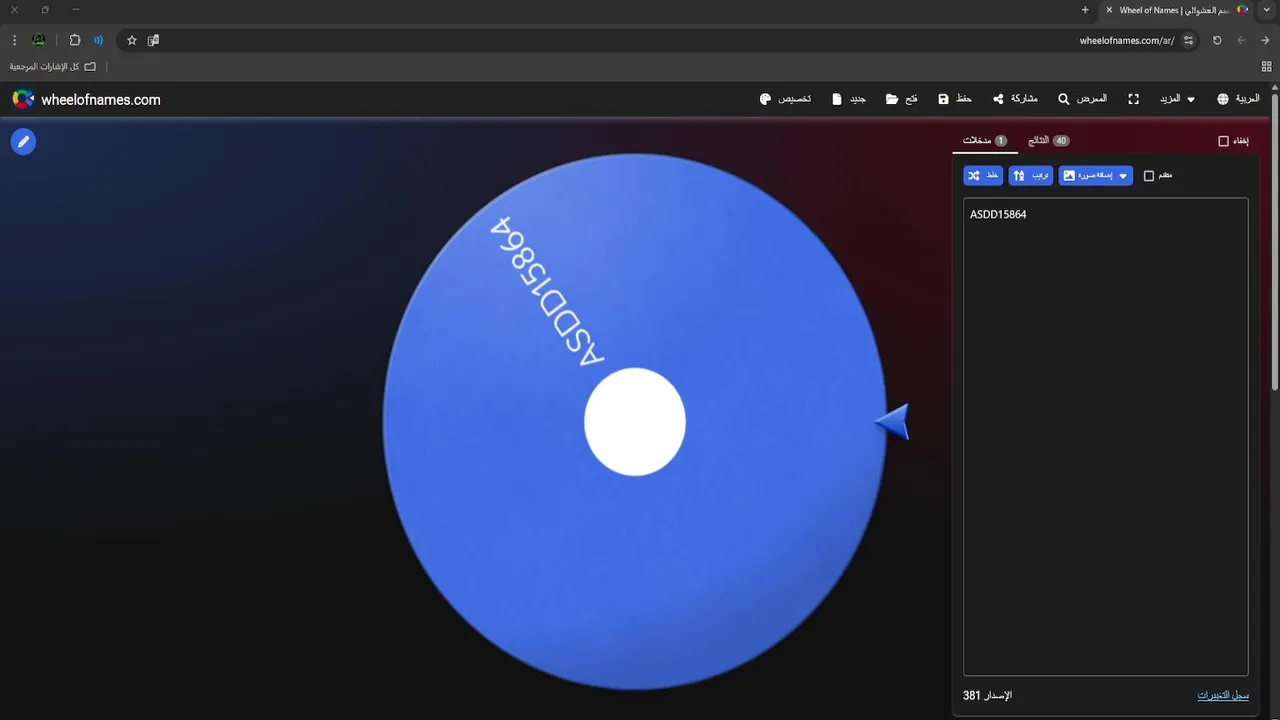The height and width of the screenshot is (720, 1280).
Task: Create a new wheel with جديد
Action: click(849, 99)
